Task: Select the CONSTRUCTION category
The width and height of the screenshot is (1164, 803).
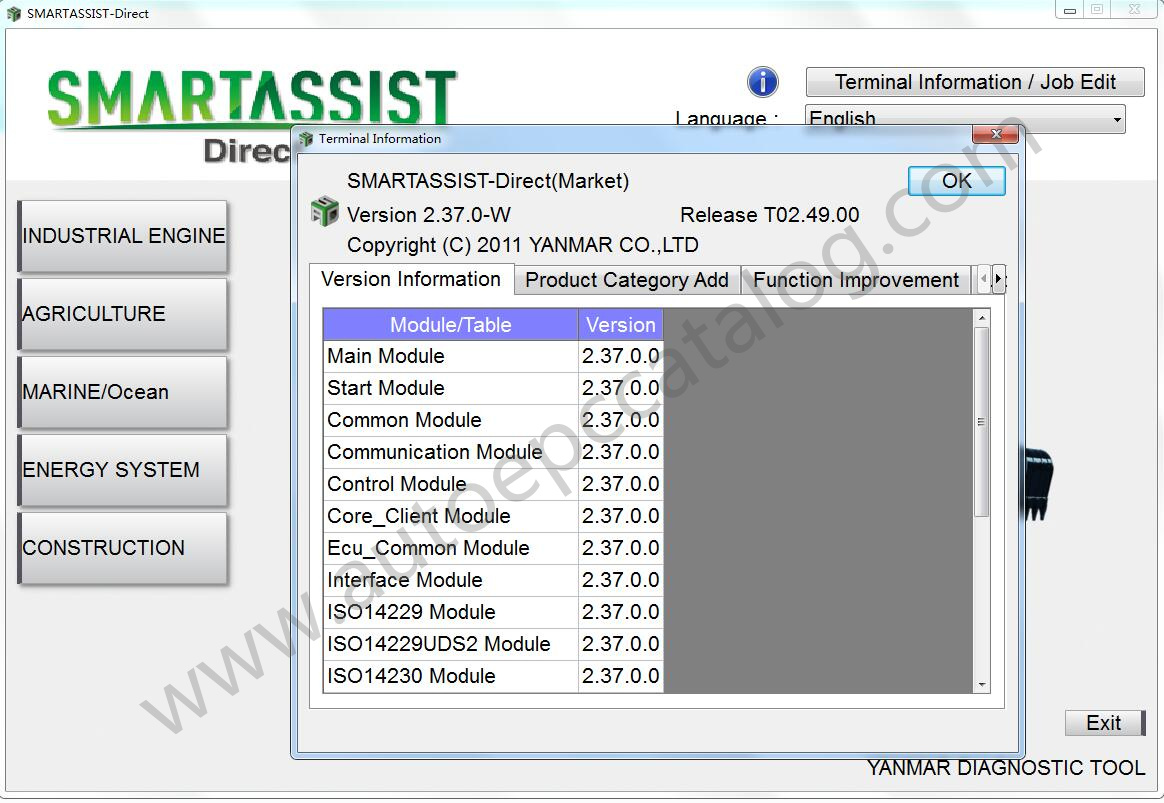Action: pos(122,548)
